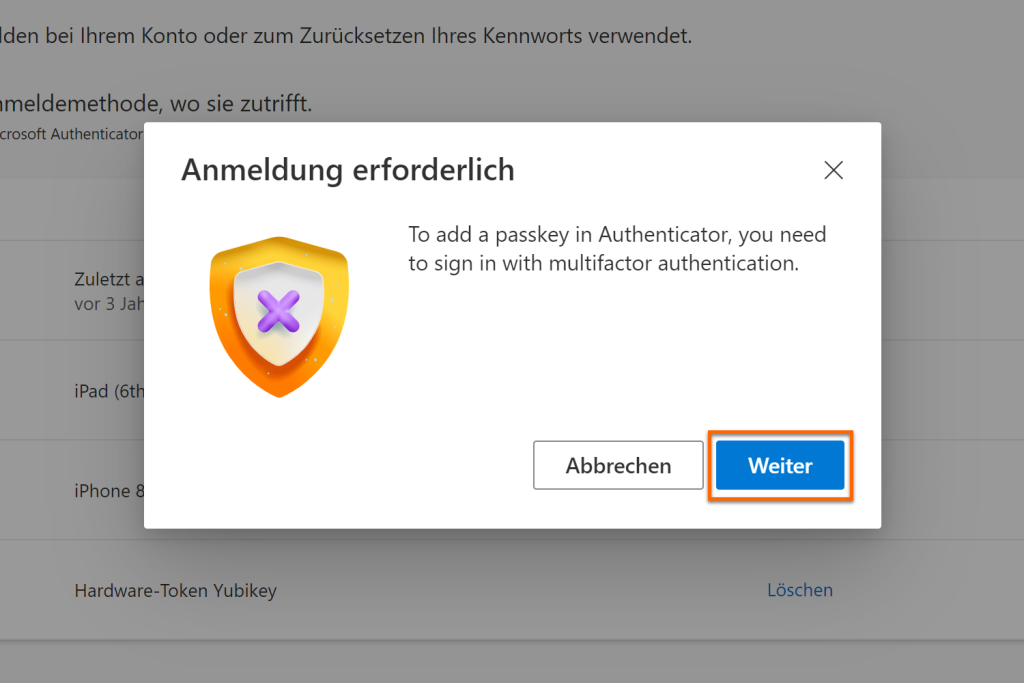Screen dimensions: 1024x683
Task: Click the vor 3 Jahren timestamp text
Action: (103, 303)
